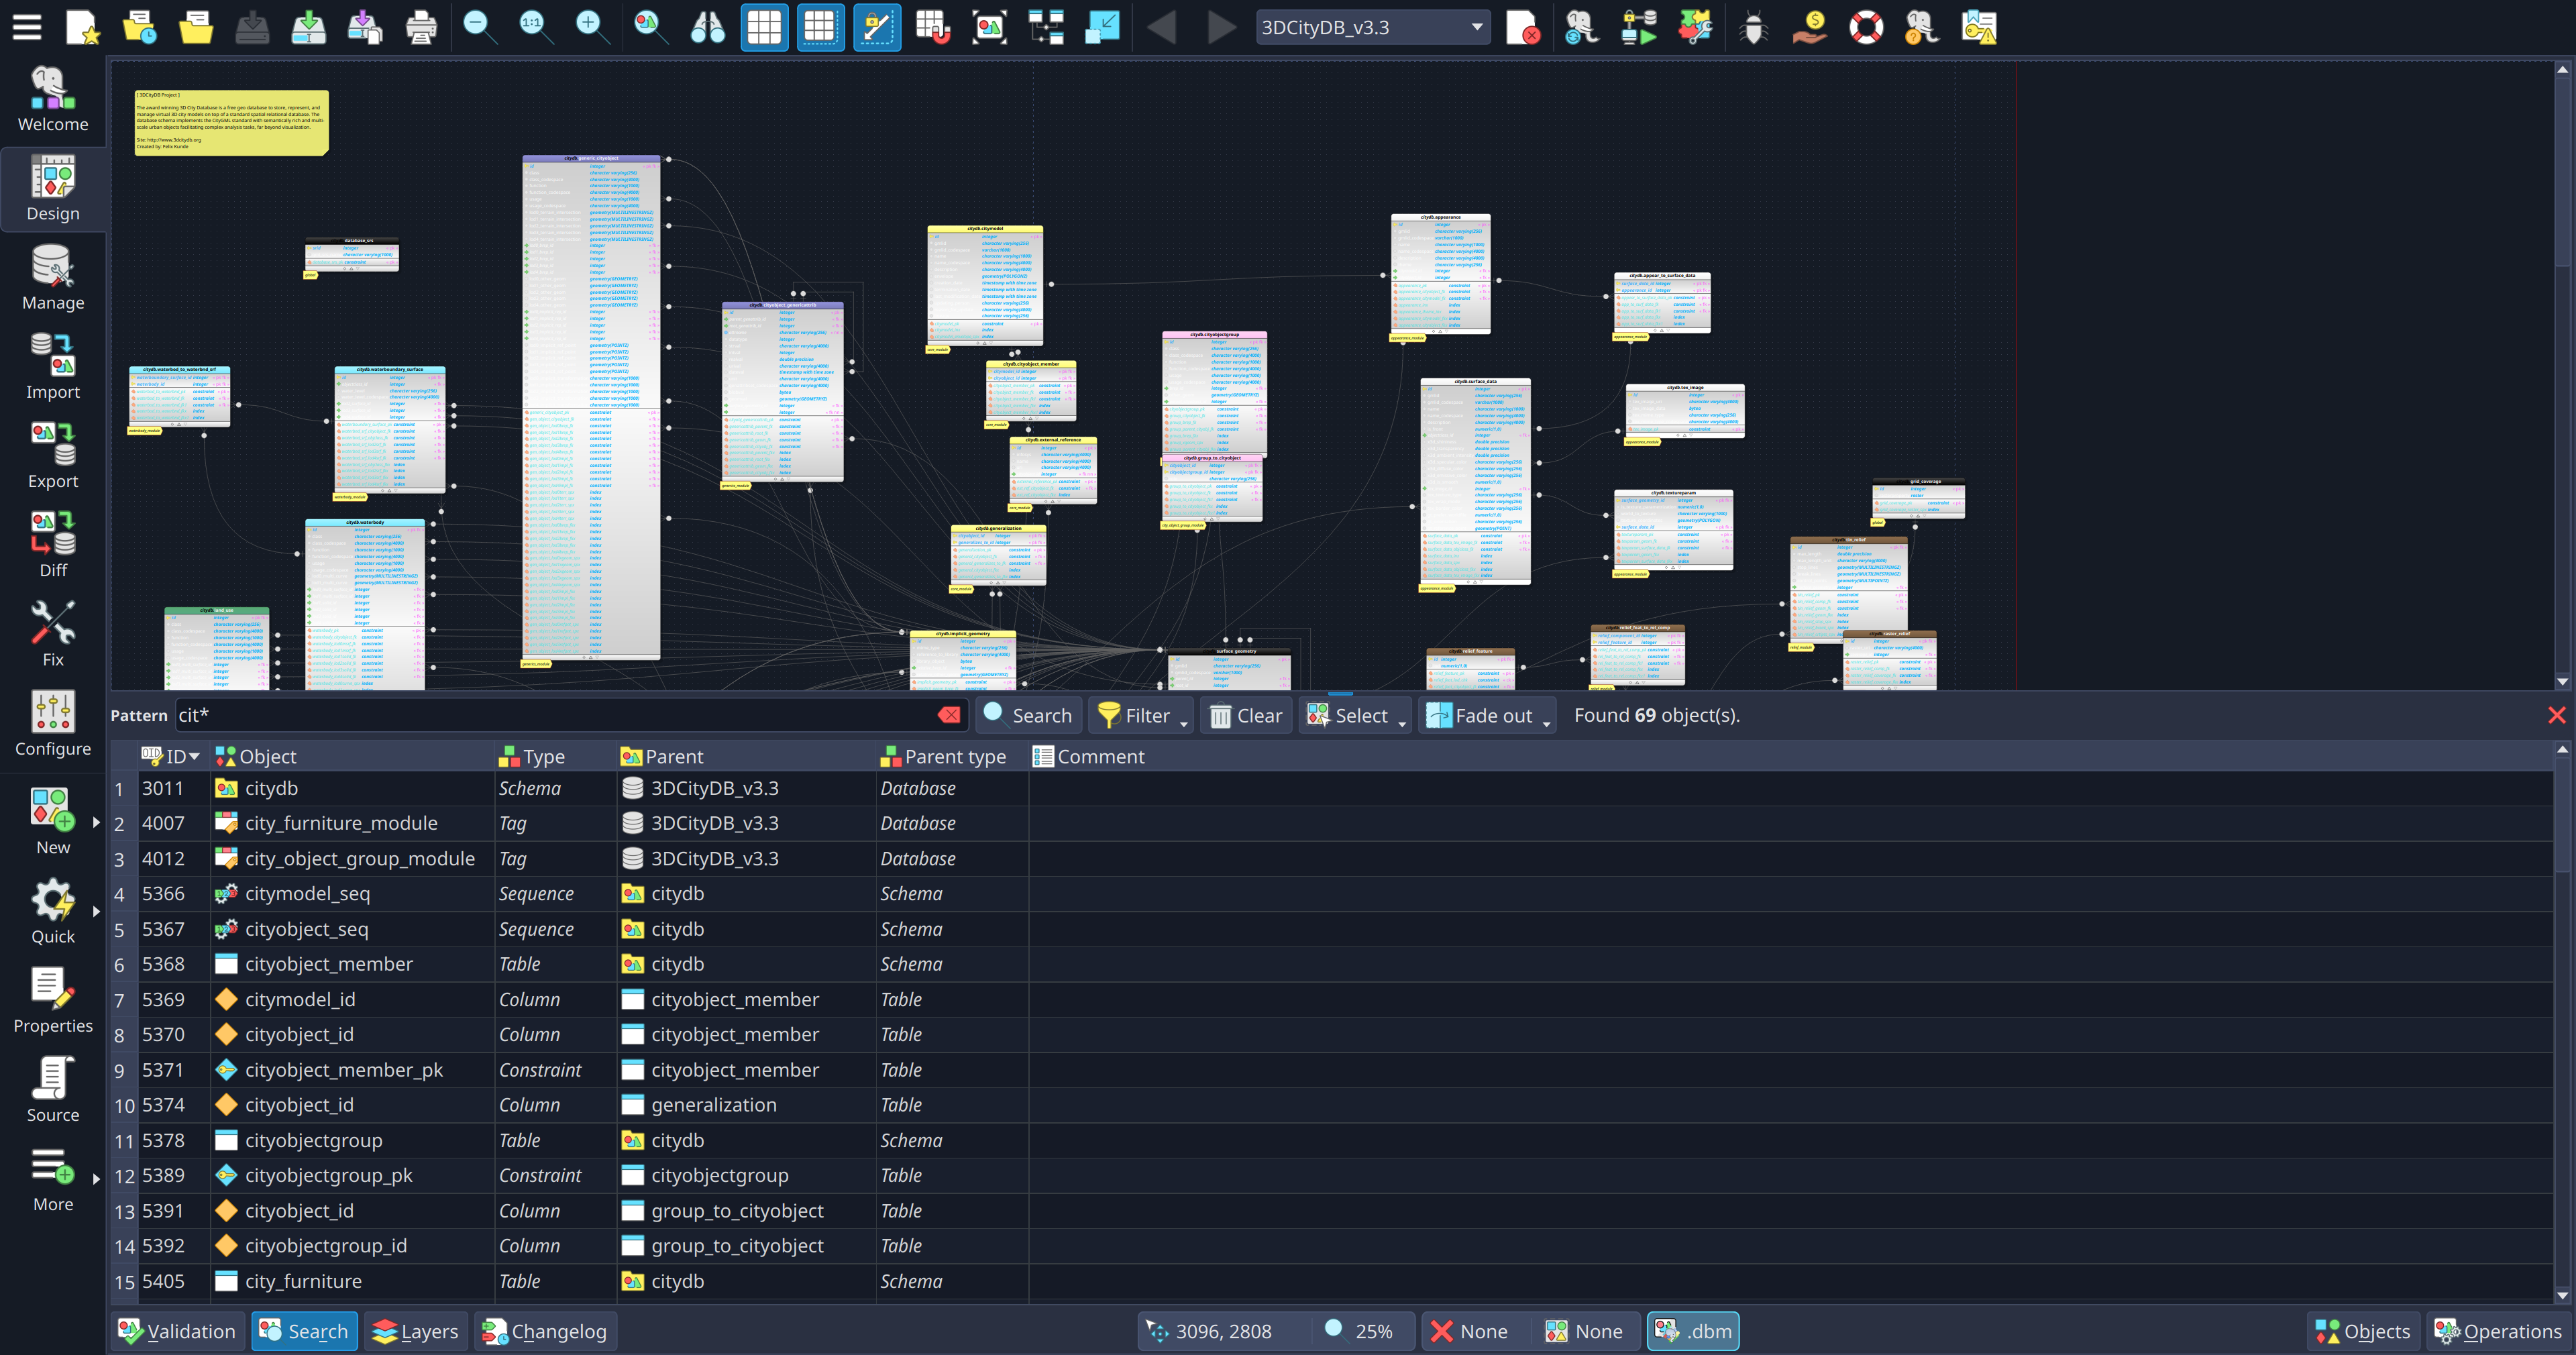Image resolution: width=2576 pixels, height=1355 pixels.
Task: Open canvas overview icon
Action: [x=990, y=27]
